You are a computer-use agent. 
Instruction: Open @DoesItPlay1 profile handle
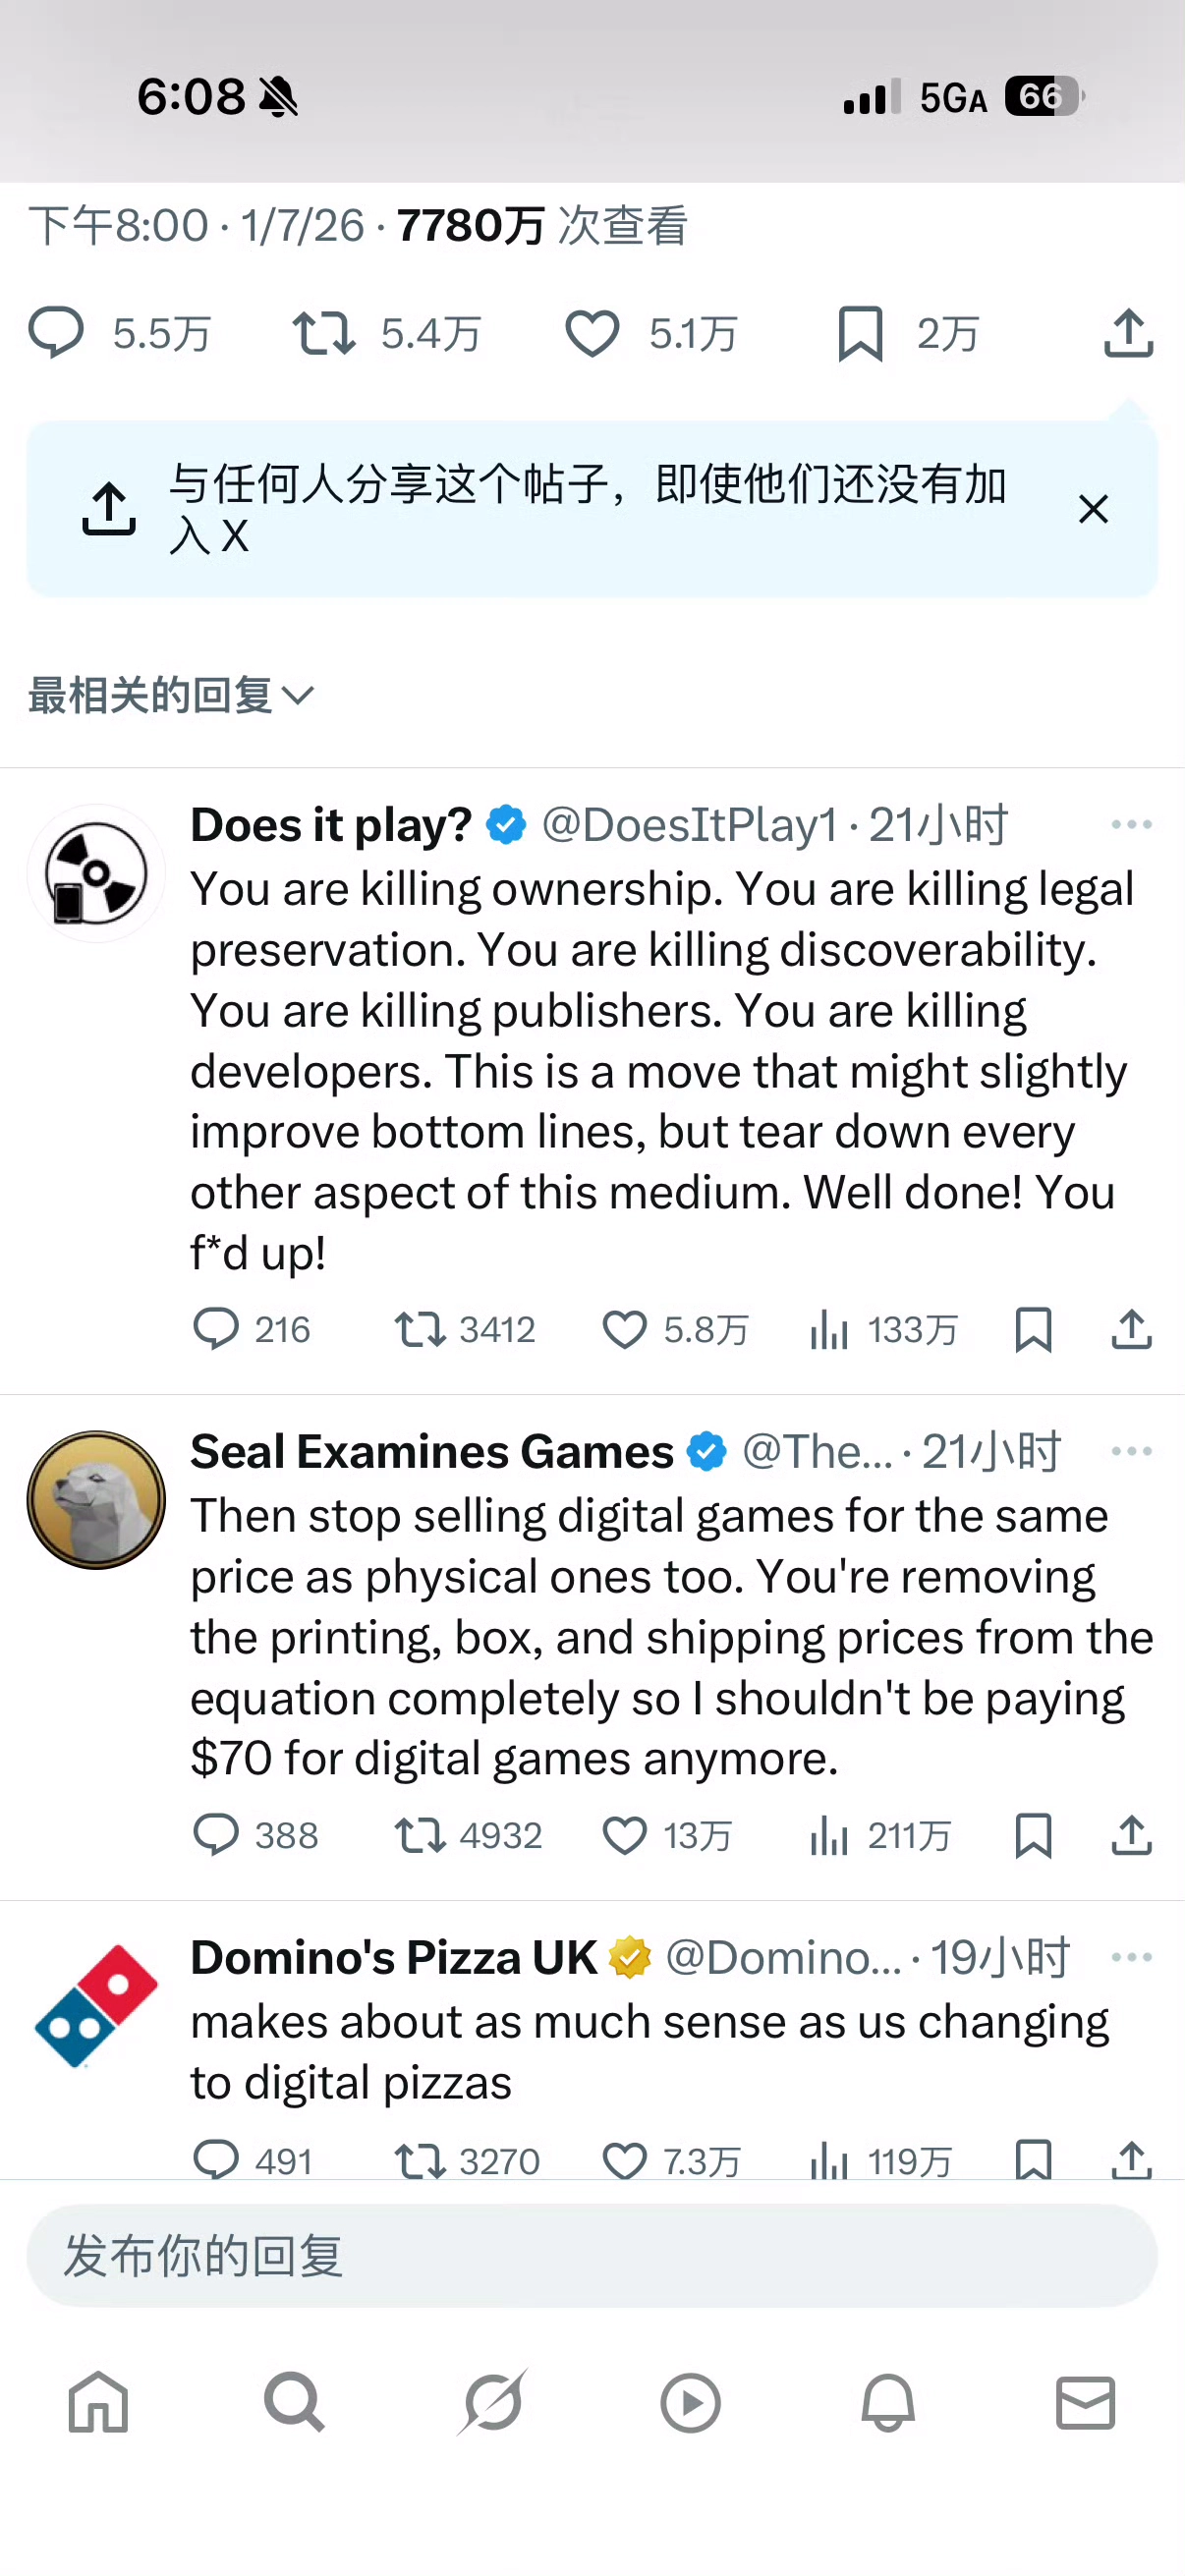click(689, 824)
